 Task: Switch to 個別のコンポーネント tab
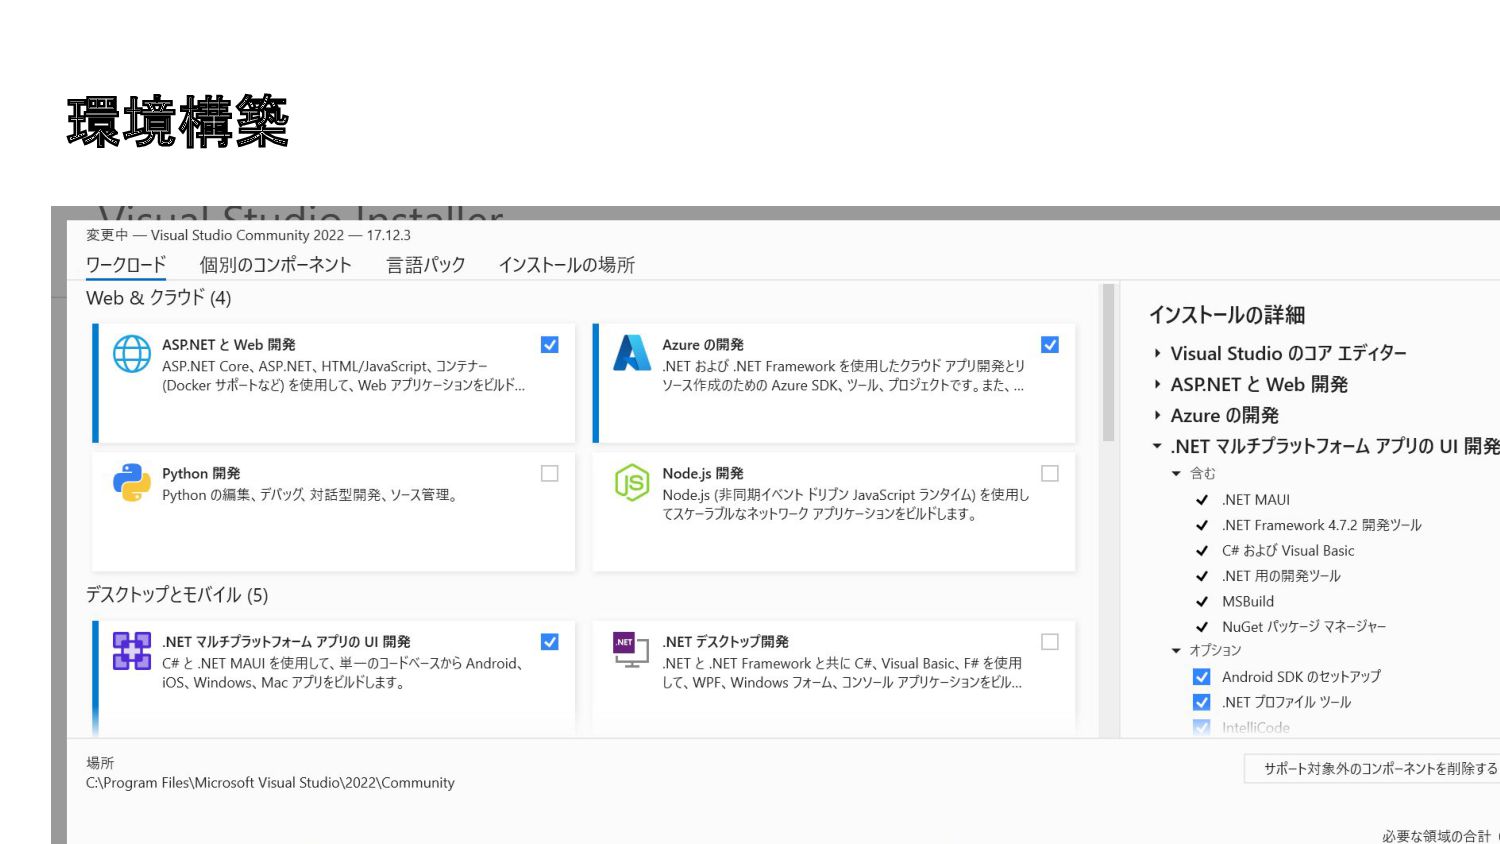pyautogui.click(x=276, y=265)
